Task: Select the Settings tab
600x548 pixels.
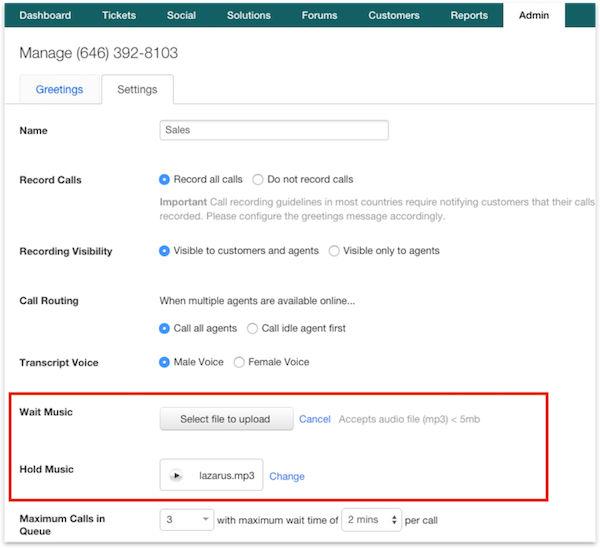Action: click(137, 89)
